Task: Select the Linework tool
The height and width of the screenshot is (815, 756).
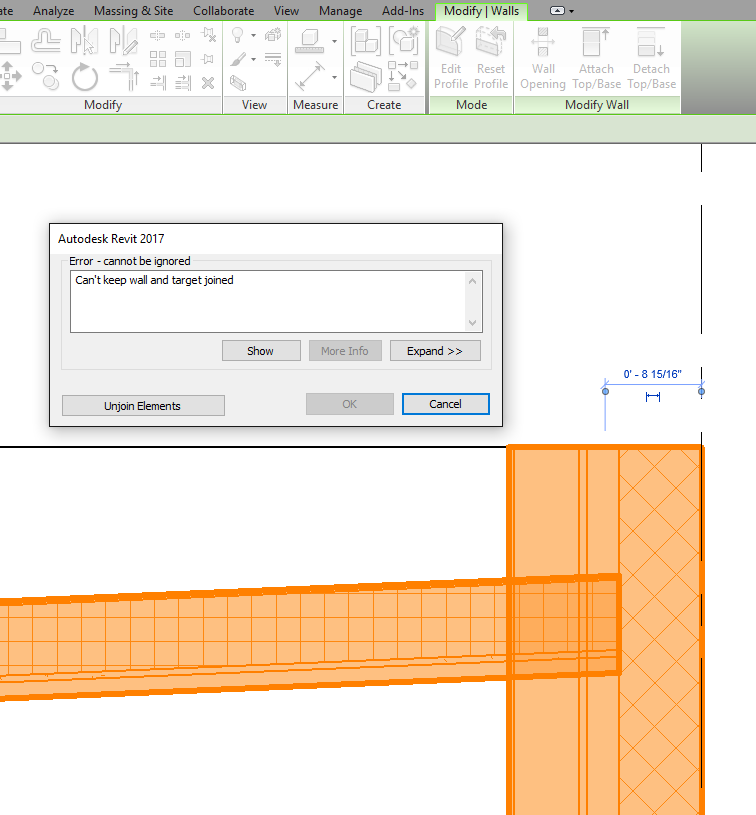Action: [x=273, y=59]
